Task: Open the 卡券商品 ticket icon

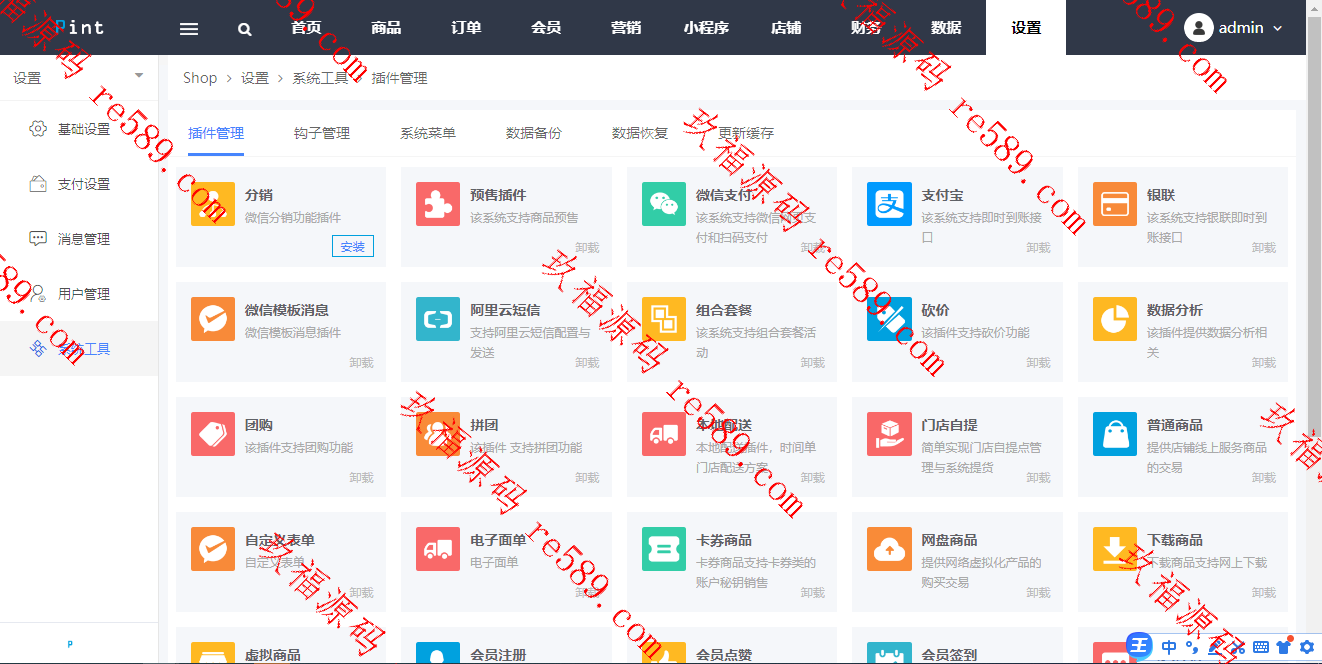Action: pos(664,549)
